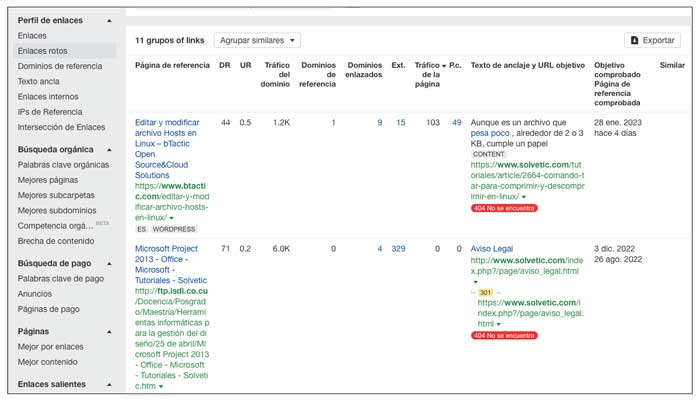Open Intersección de Enlaces in sidebar

61,127
